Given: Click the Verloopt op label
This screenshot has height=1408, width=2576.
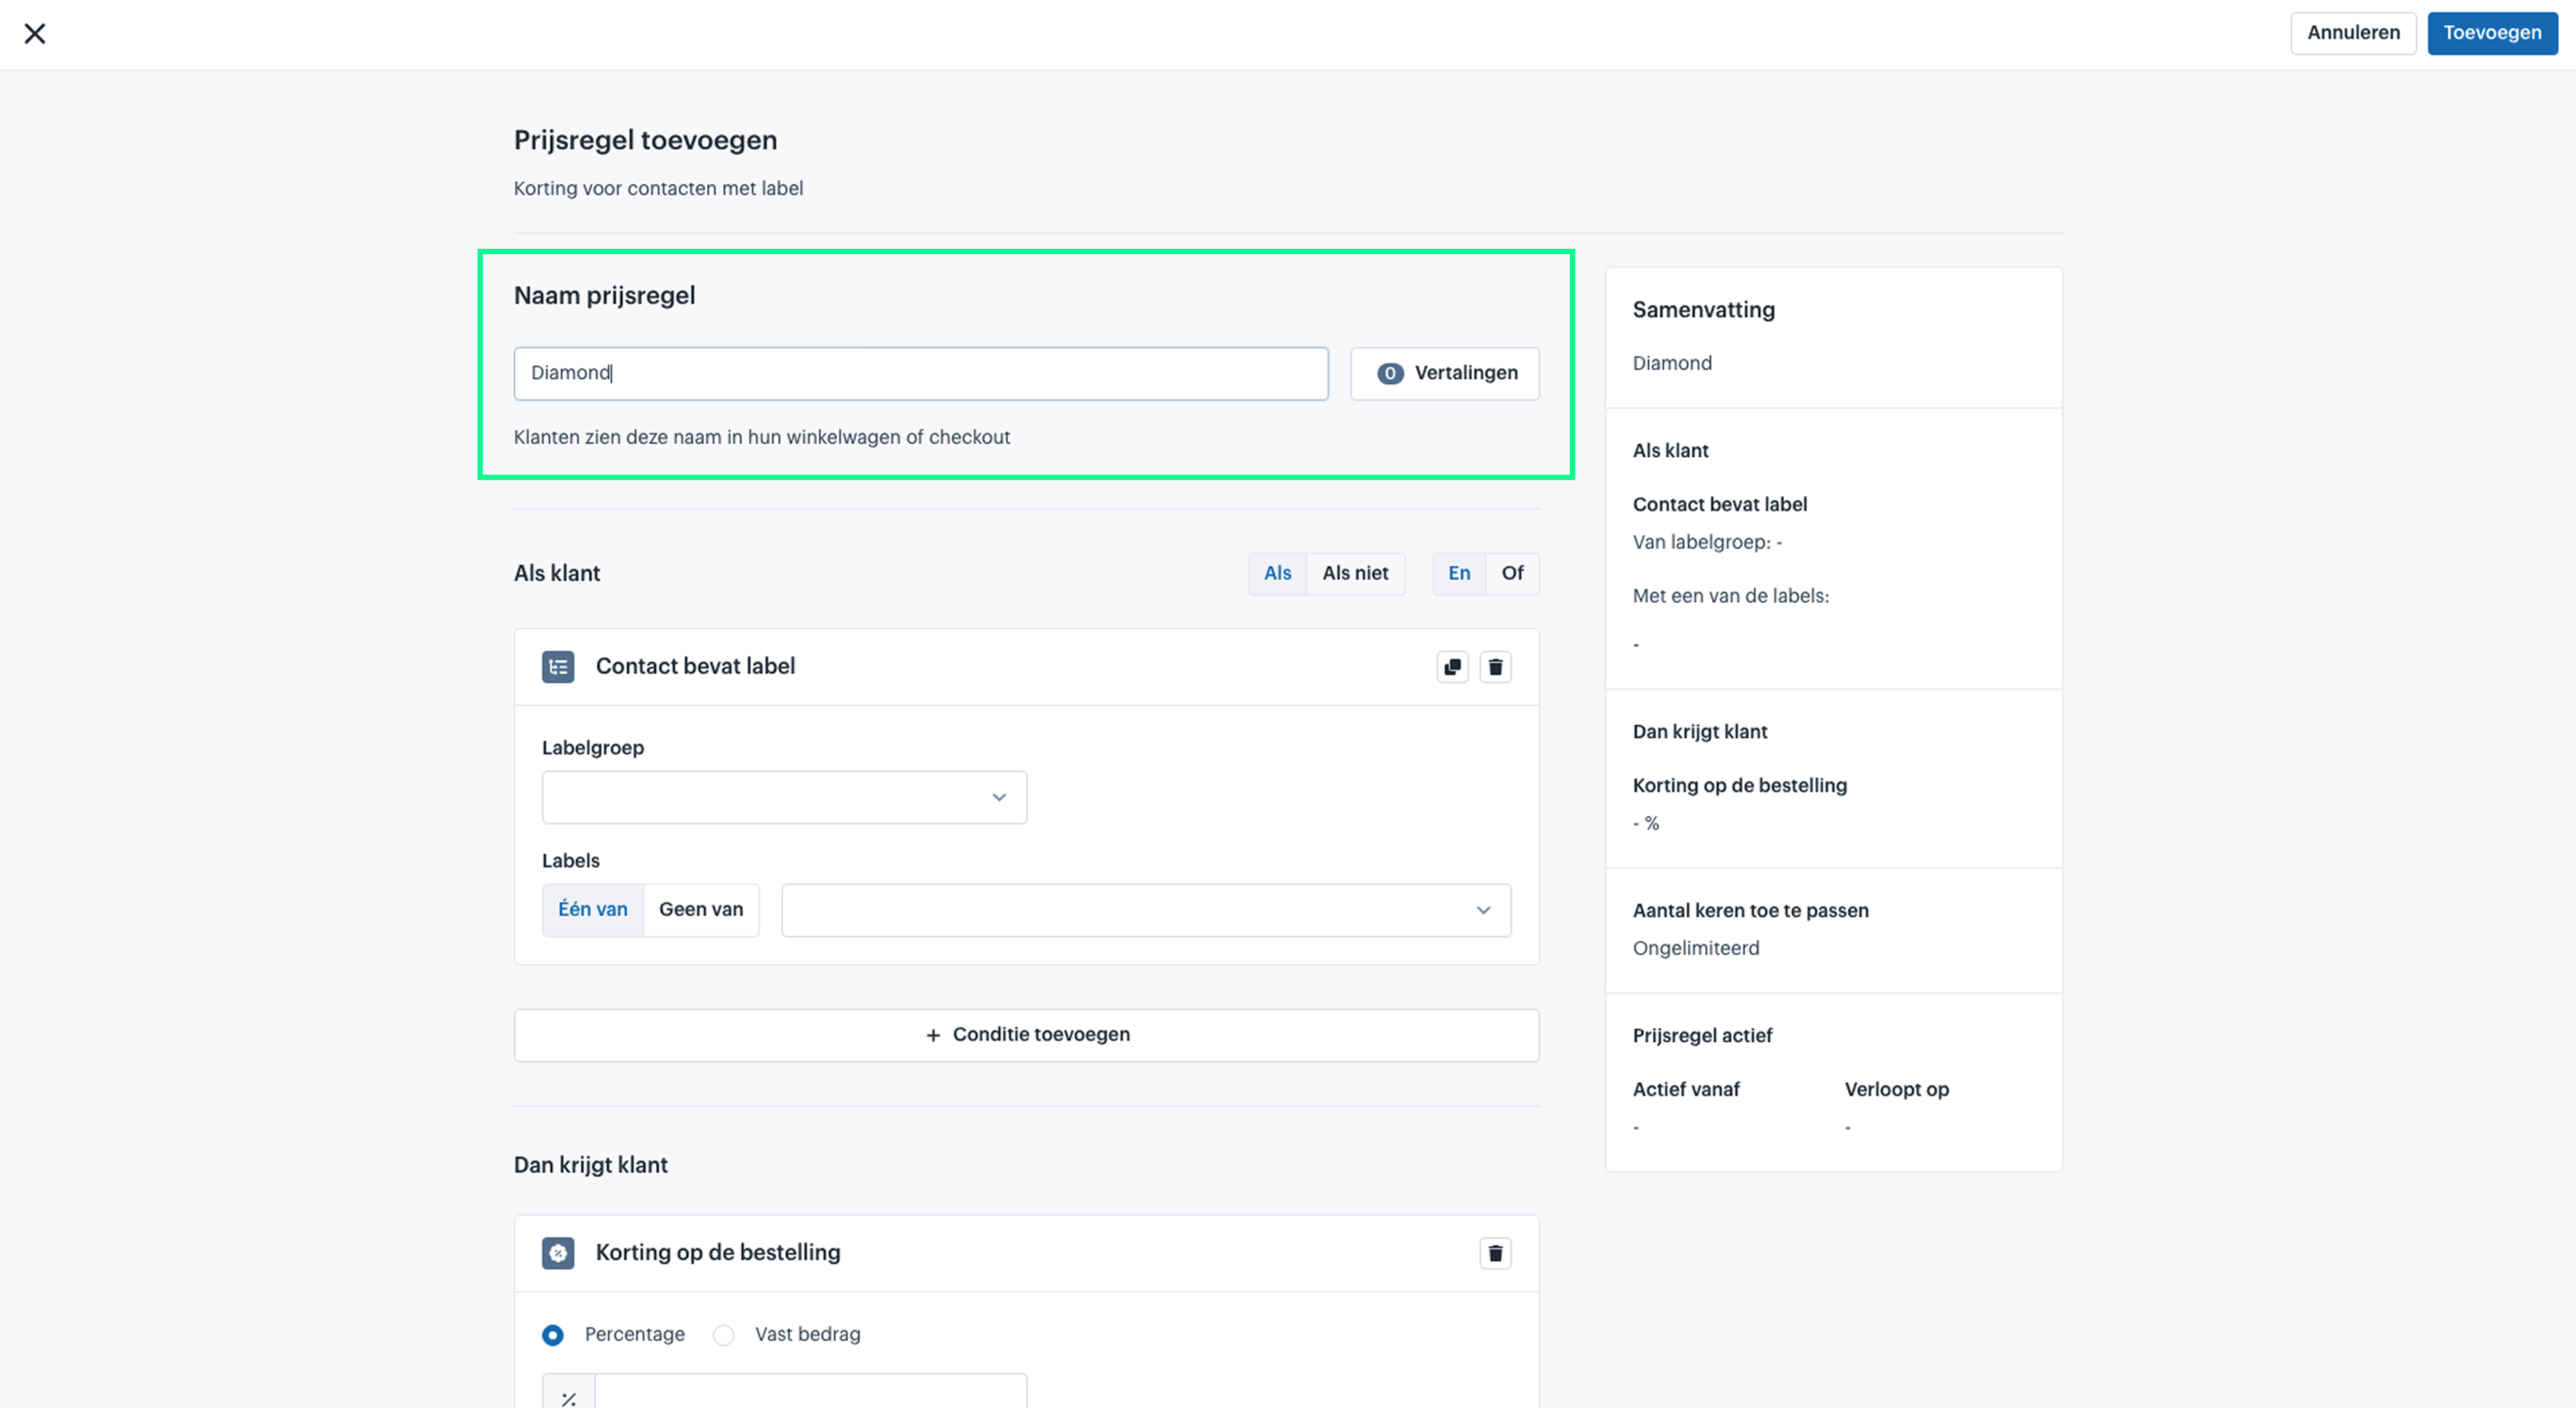Looking at the screenshot, I should click(x=1896, y=1090).
